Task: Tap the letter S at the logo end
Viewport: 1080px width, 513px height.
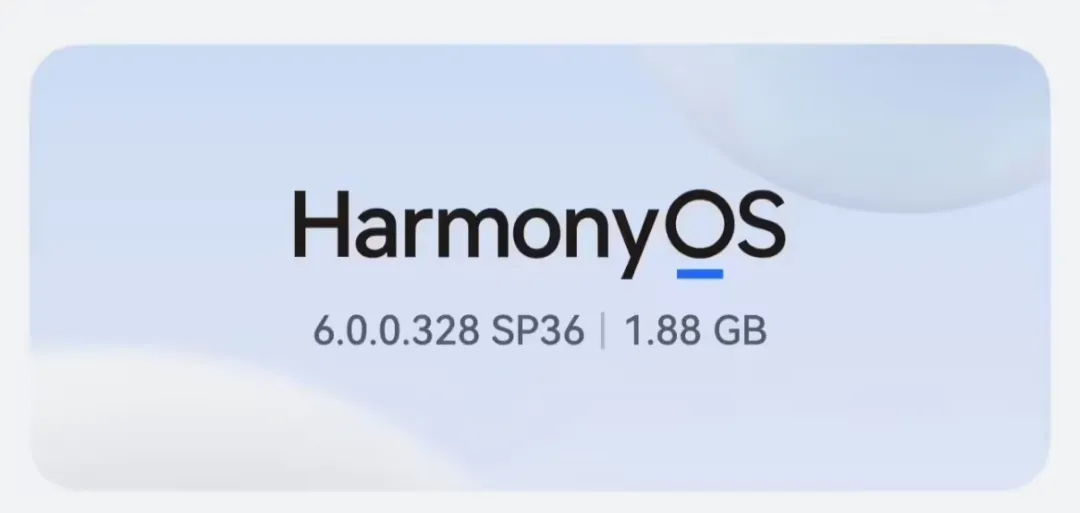Action: tap(760, 224)
